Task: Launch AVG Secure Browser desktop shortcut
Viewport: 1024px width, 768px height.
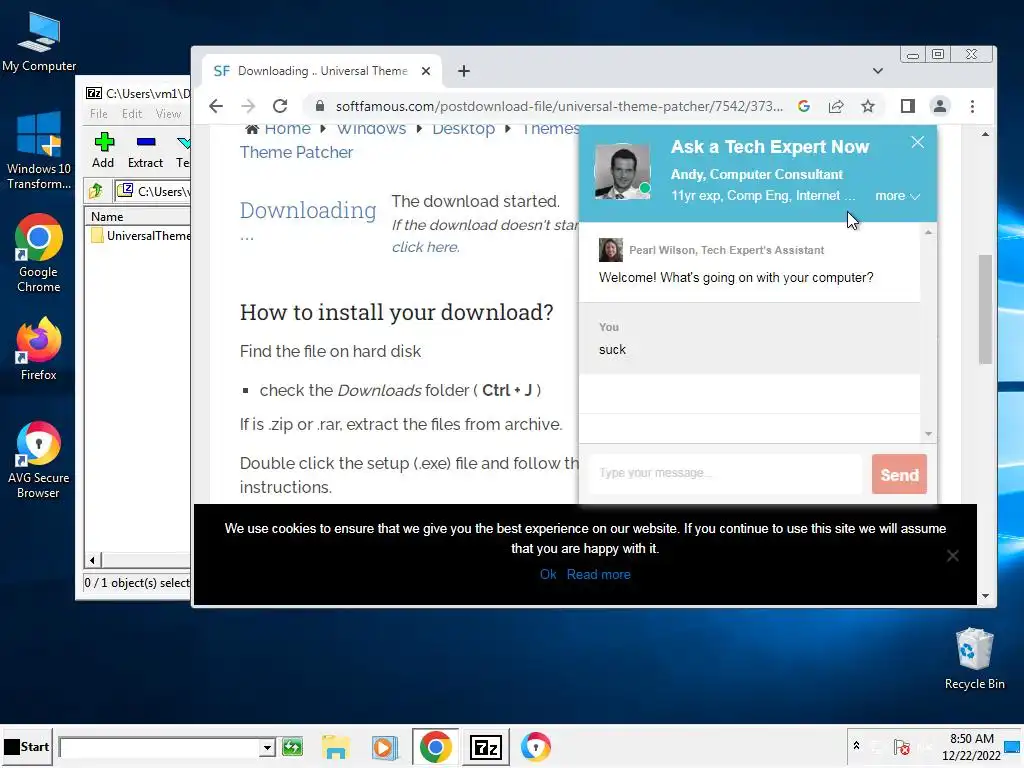Action: 39,460
